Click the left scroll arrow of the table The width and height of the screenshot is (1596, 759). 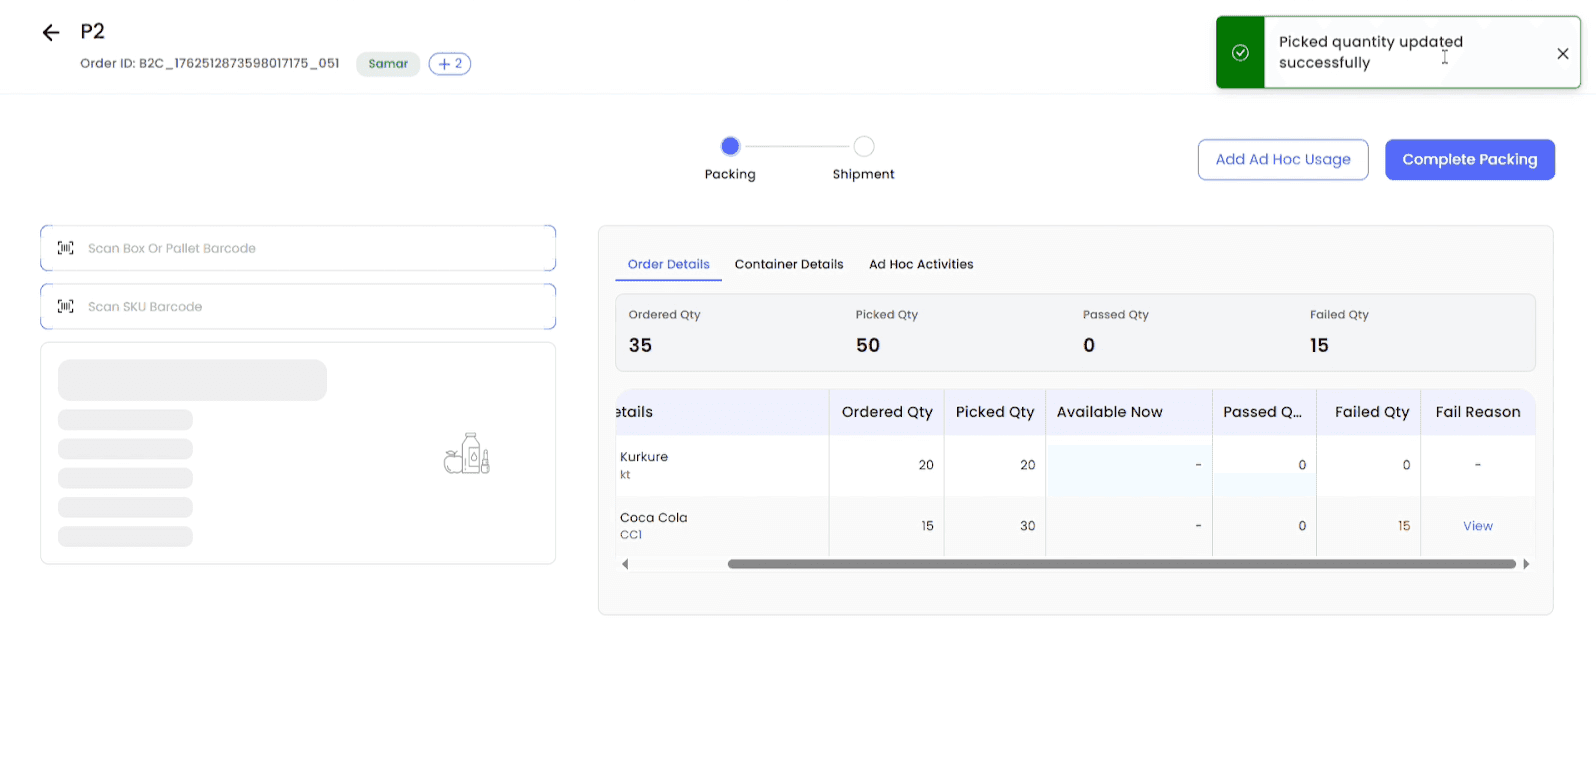click(625, 564)
